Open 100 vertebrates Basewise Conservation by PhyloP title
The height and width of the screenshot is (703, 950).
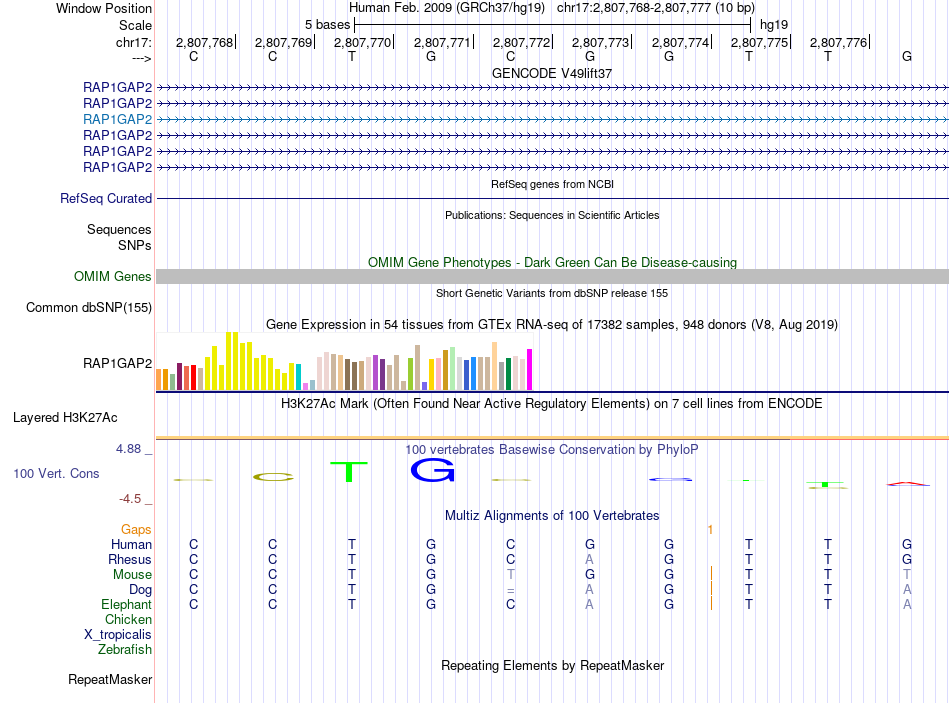click(552, 450)
